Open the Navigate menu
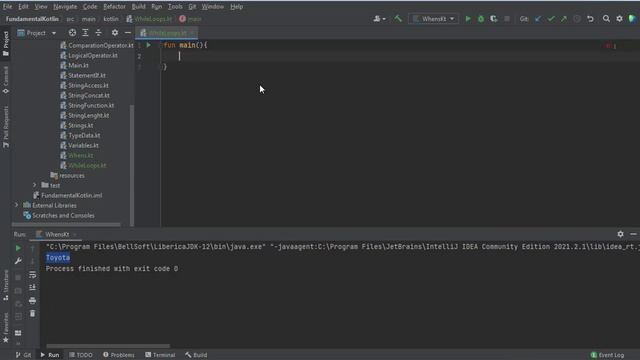The width and height of the screenshot is (640, 360). click(x=65, y=7)
